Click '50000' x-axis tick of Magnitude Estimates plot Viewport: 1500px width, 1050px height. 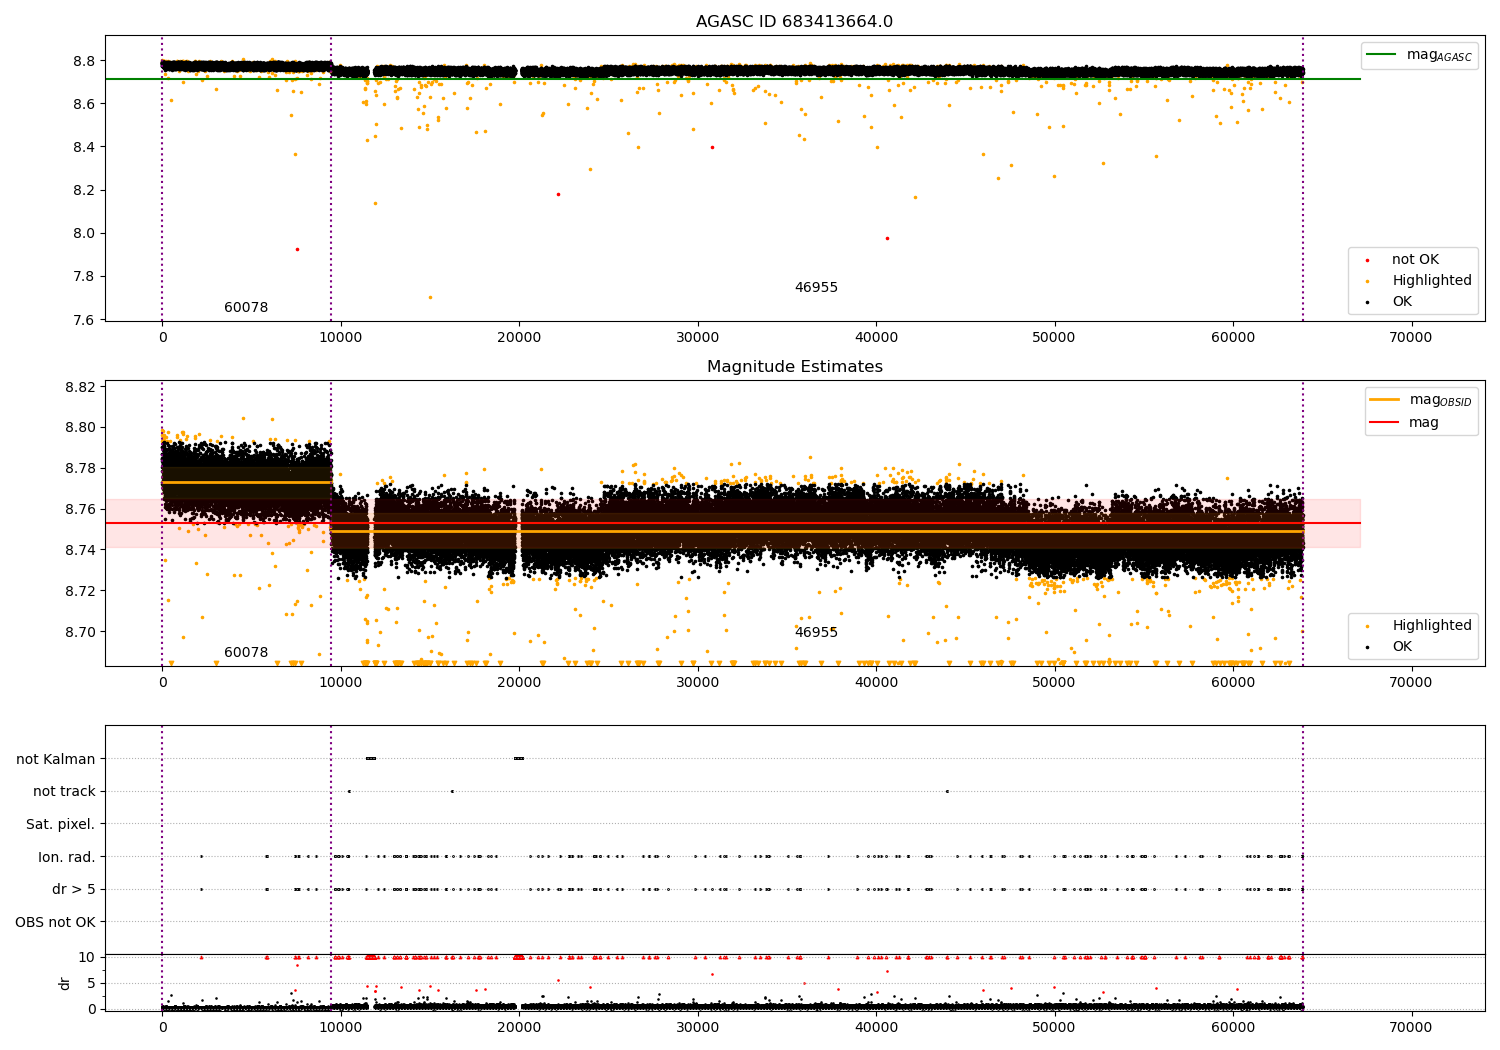coord(1054,683)
